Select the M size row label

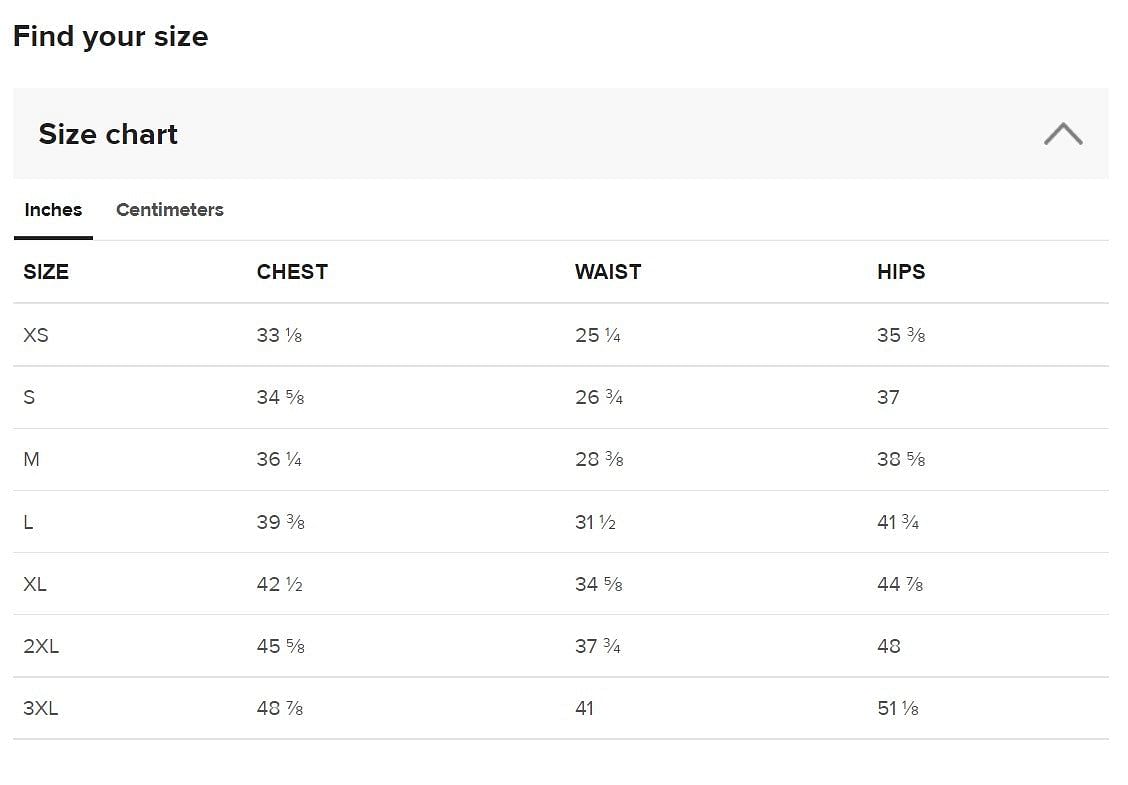click(x=31, y=459)
